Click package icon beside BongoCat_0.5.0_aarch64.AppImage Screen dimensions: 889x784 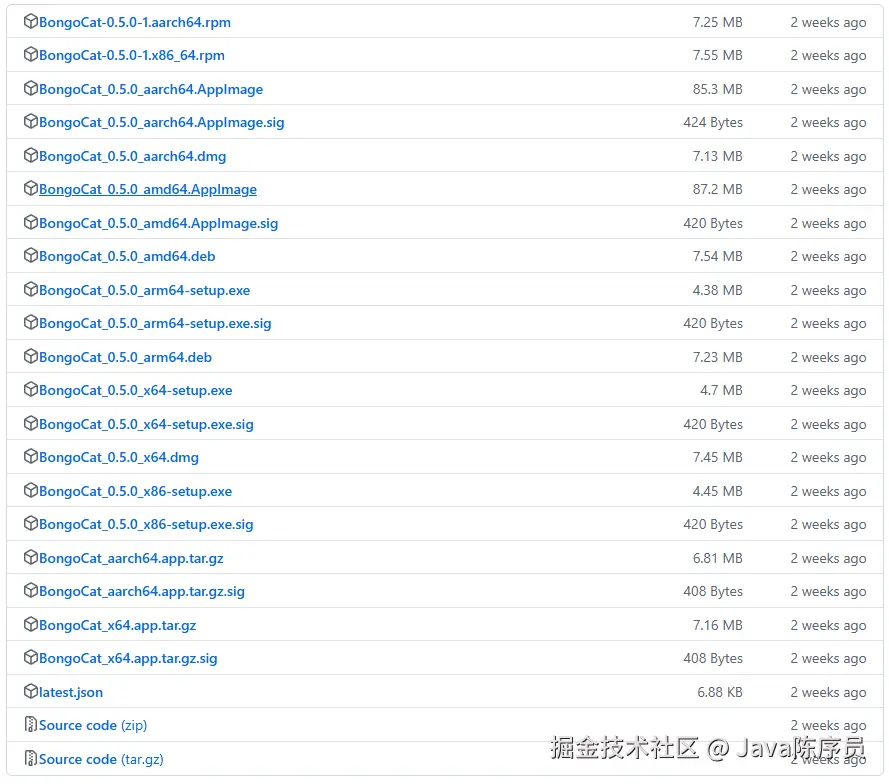[x=31, y=88]
